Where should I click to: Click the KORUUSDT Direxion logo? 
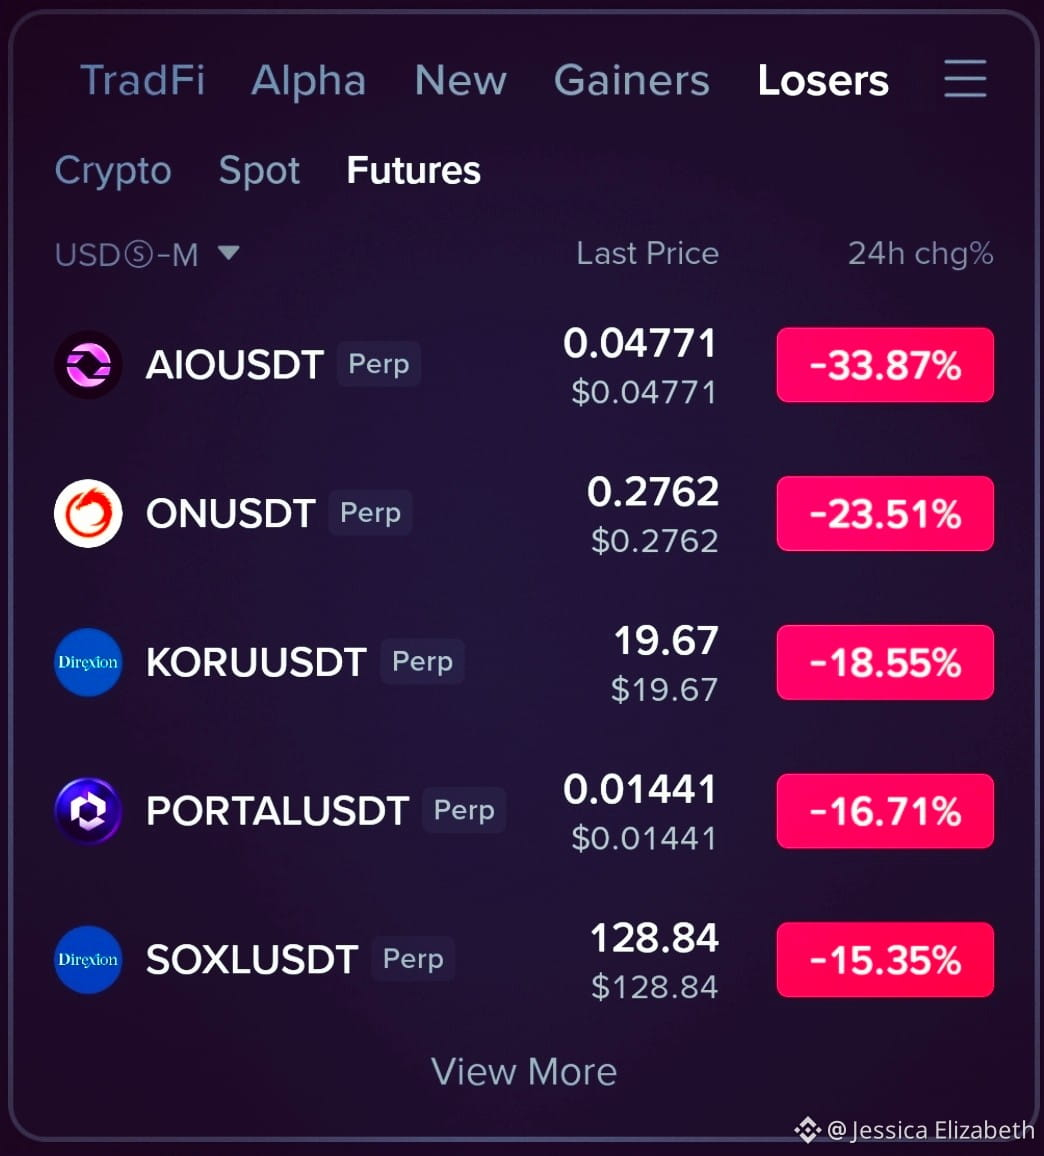click(x=88, y=662)
